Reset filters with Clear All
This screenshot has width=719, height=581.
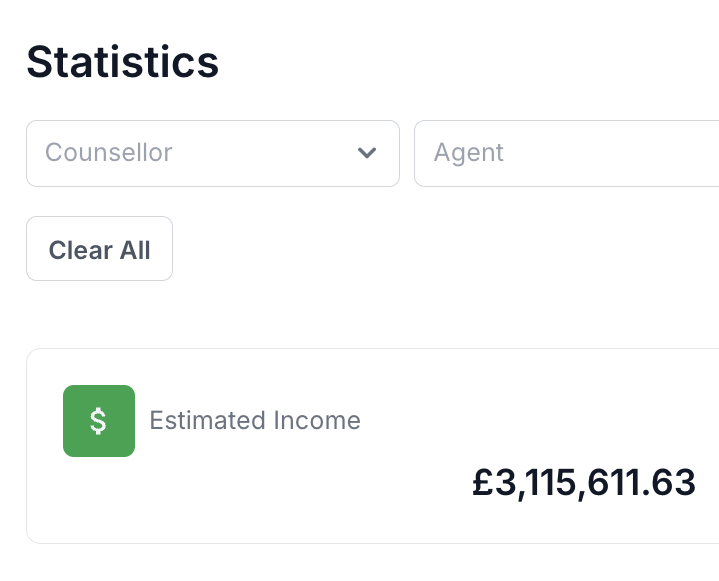click(x=100, y=249)
